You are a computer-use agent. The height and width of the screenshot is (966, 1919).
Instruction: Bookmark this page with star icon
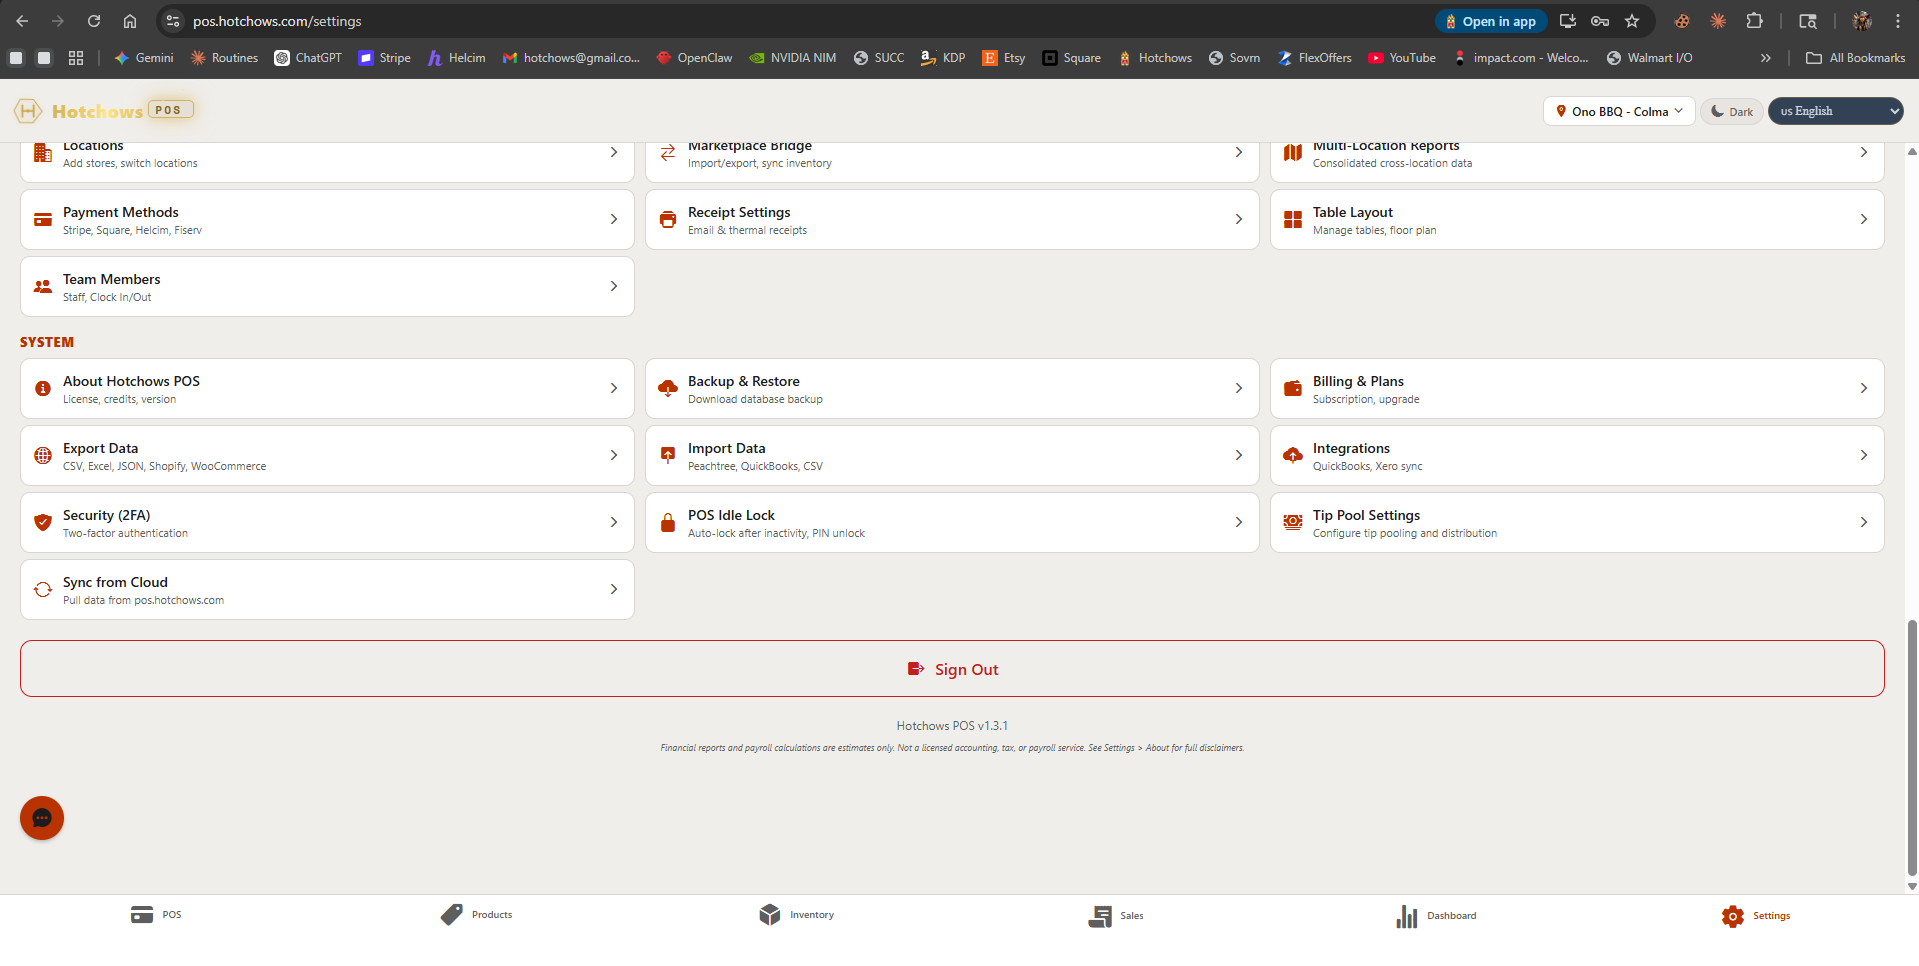(1632, 21)
